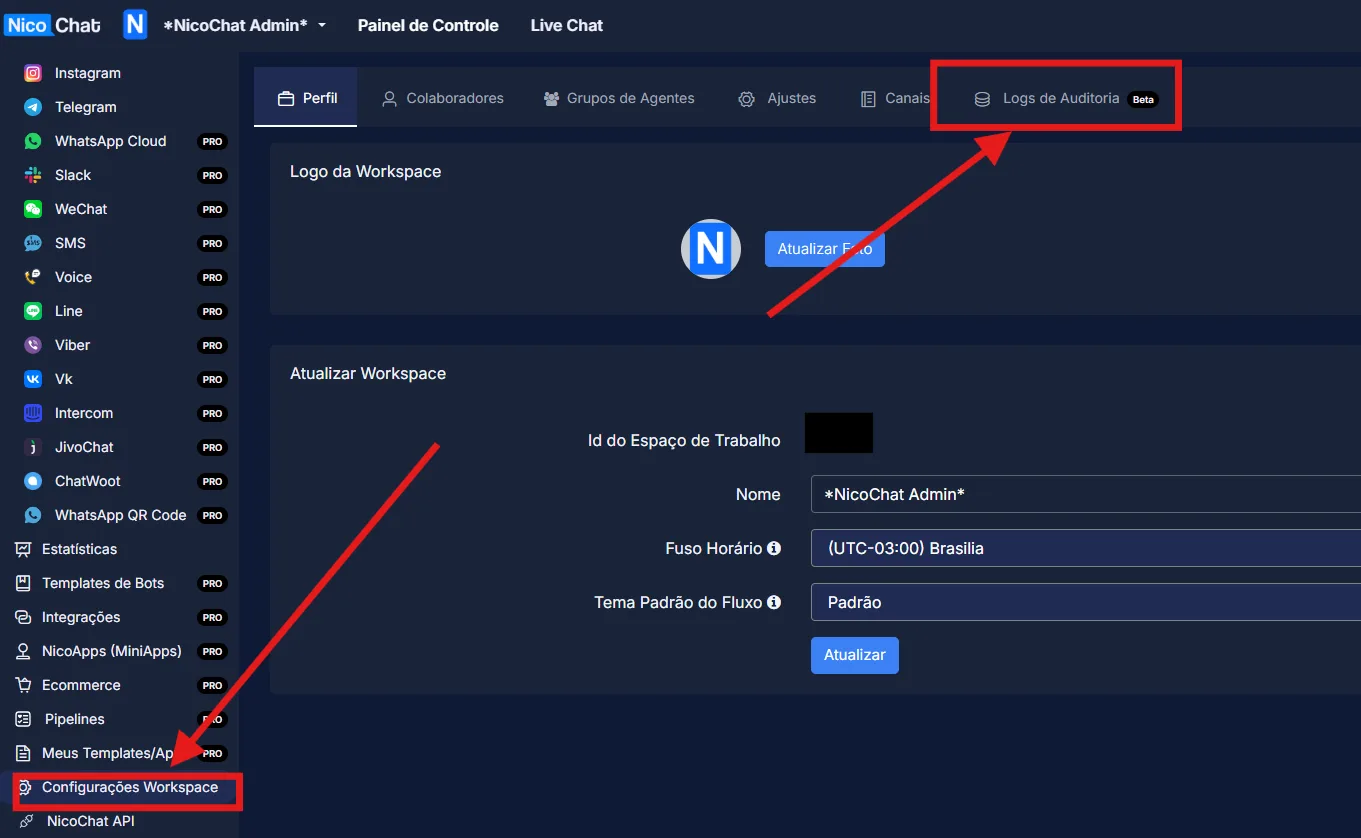This screenshot has width=1361, height=838.
Task: Switch to the Canais tab
Action: (x=895, y=98)
